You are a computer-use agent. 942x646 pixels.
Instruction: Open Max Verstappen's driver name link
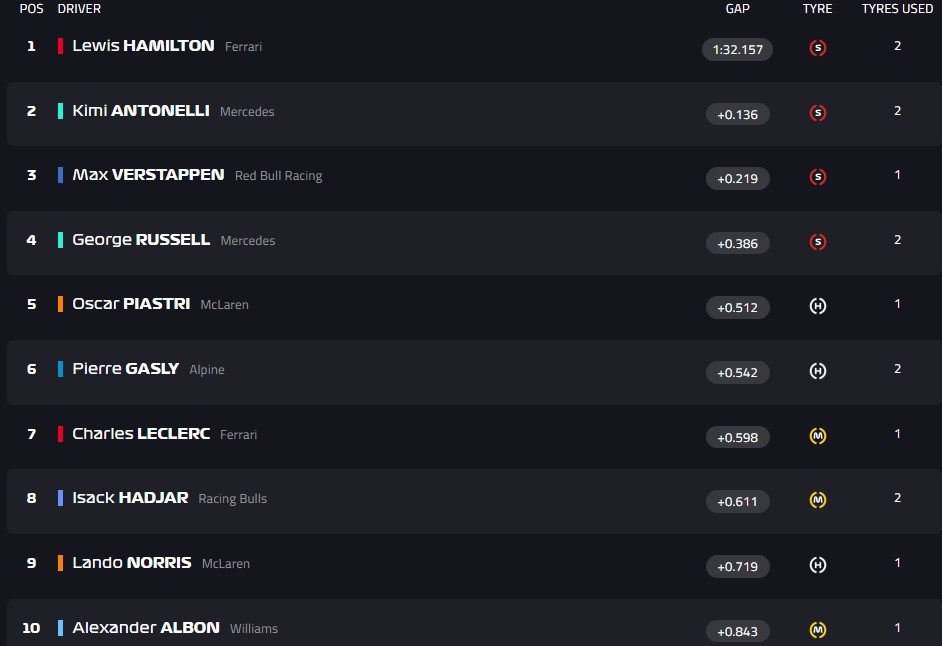pos(148,175)
